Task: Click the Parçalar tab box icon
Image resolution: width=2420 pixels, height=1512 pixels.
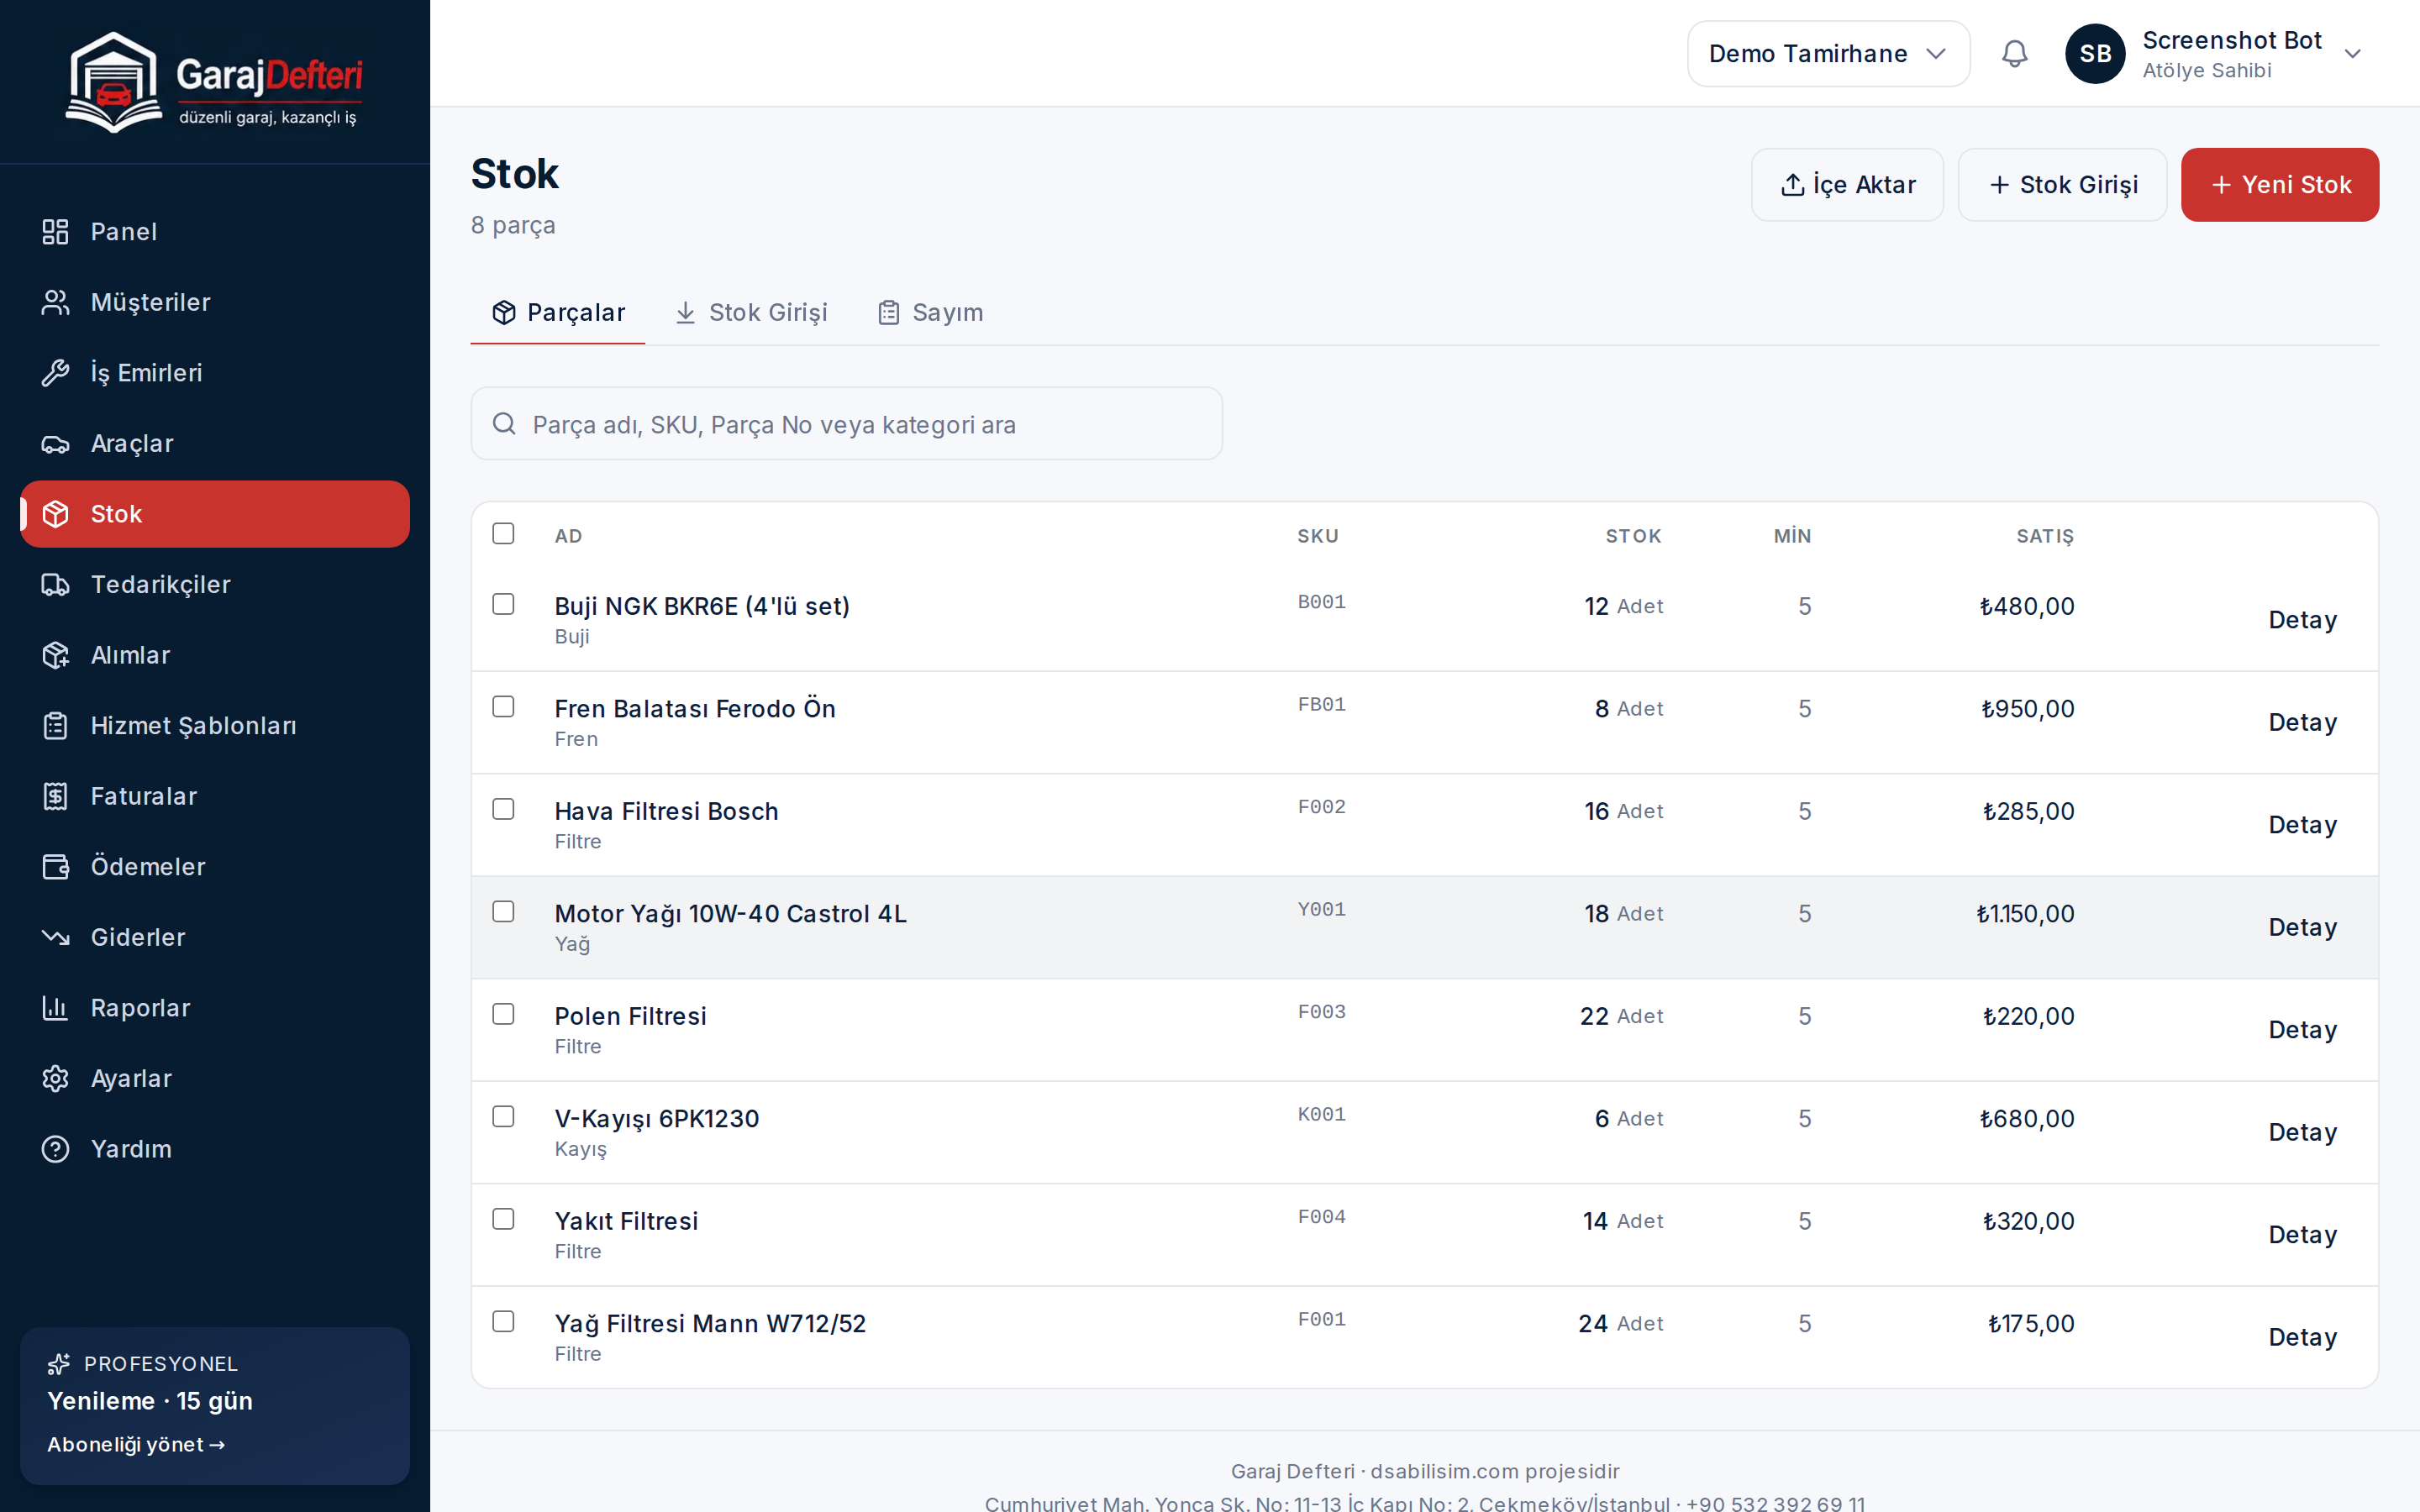Action: (x=504, y=313)
